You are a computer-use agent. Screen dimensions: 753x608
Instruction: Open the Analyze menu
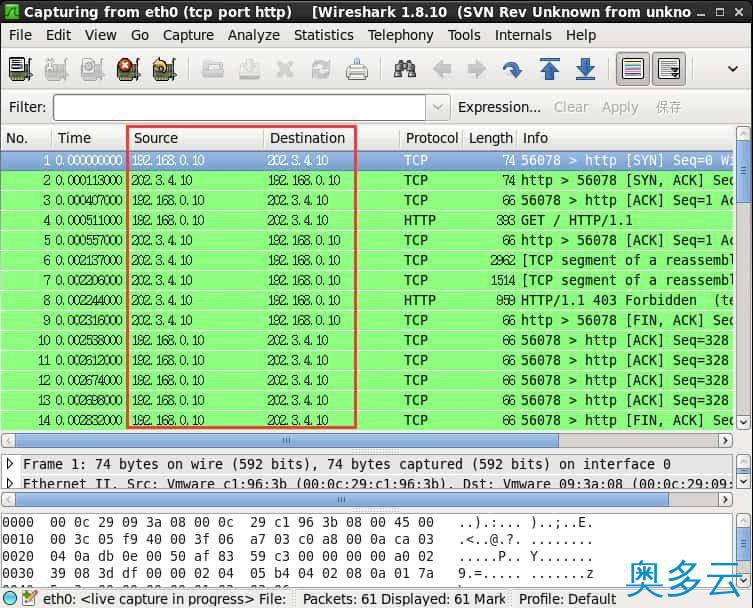[254, 35]
